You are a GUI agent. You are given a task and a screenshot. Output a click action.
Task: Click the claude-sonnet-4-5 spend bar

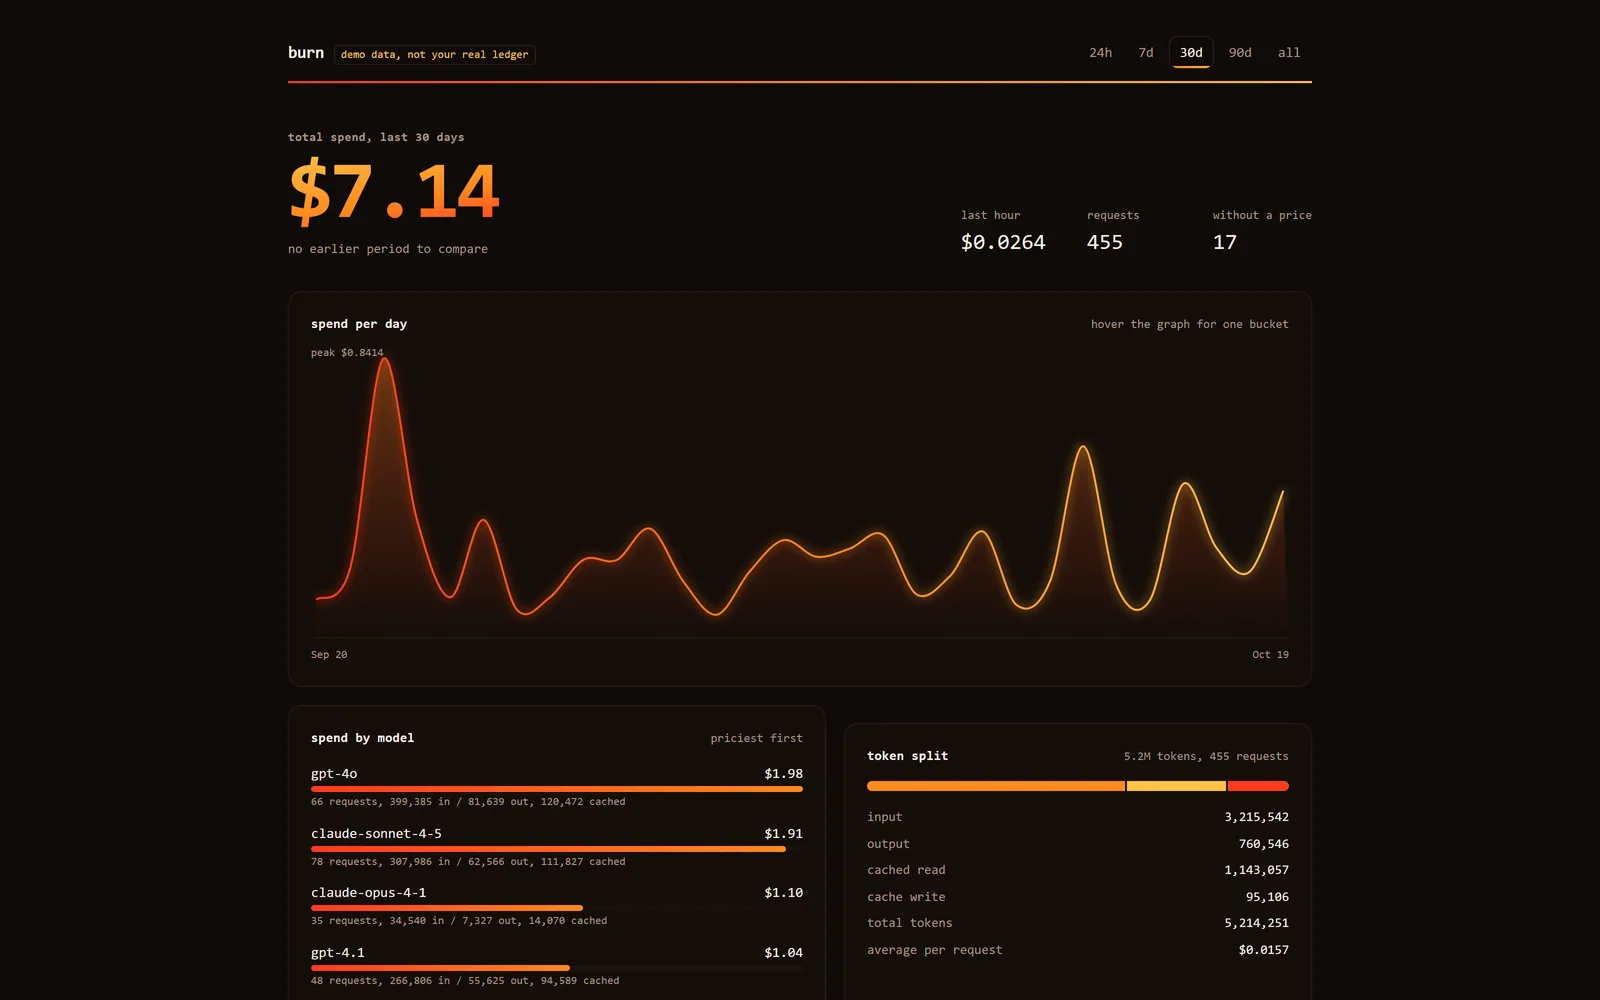(548, 849)
